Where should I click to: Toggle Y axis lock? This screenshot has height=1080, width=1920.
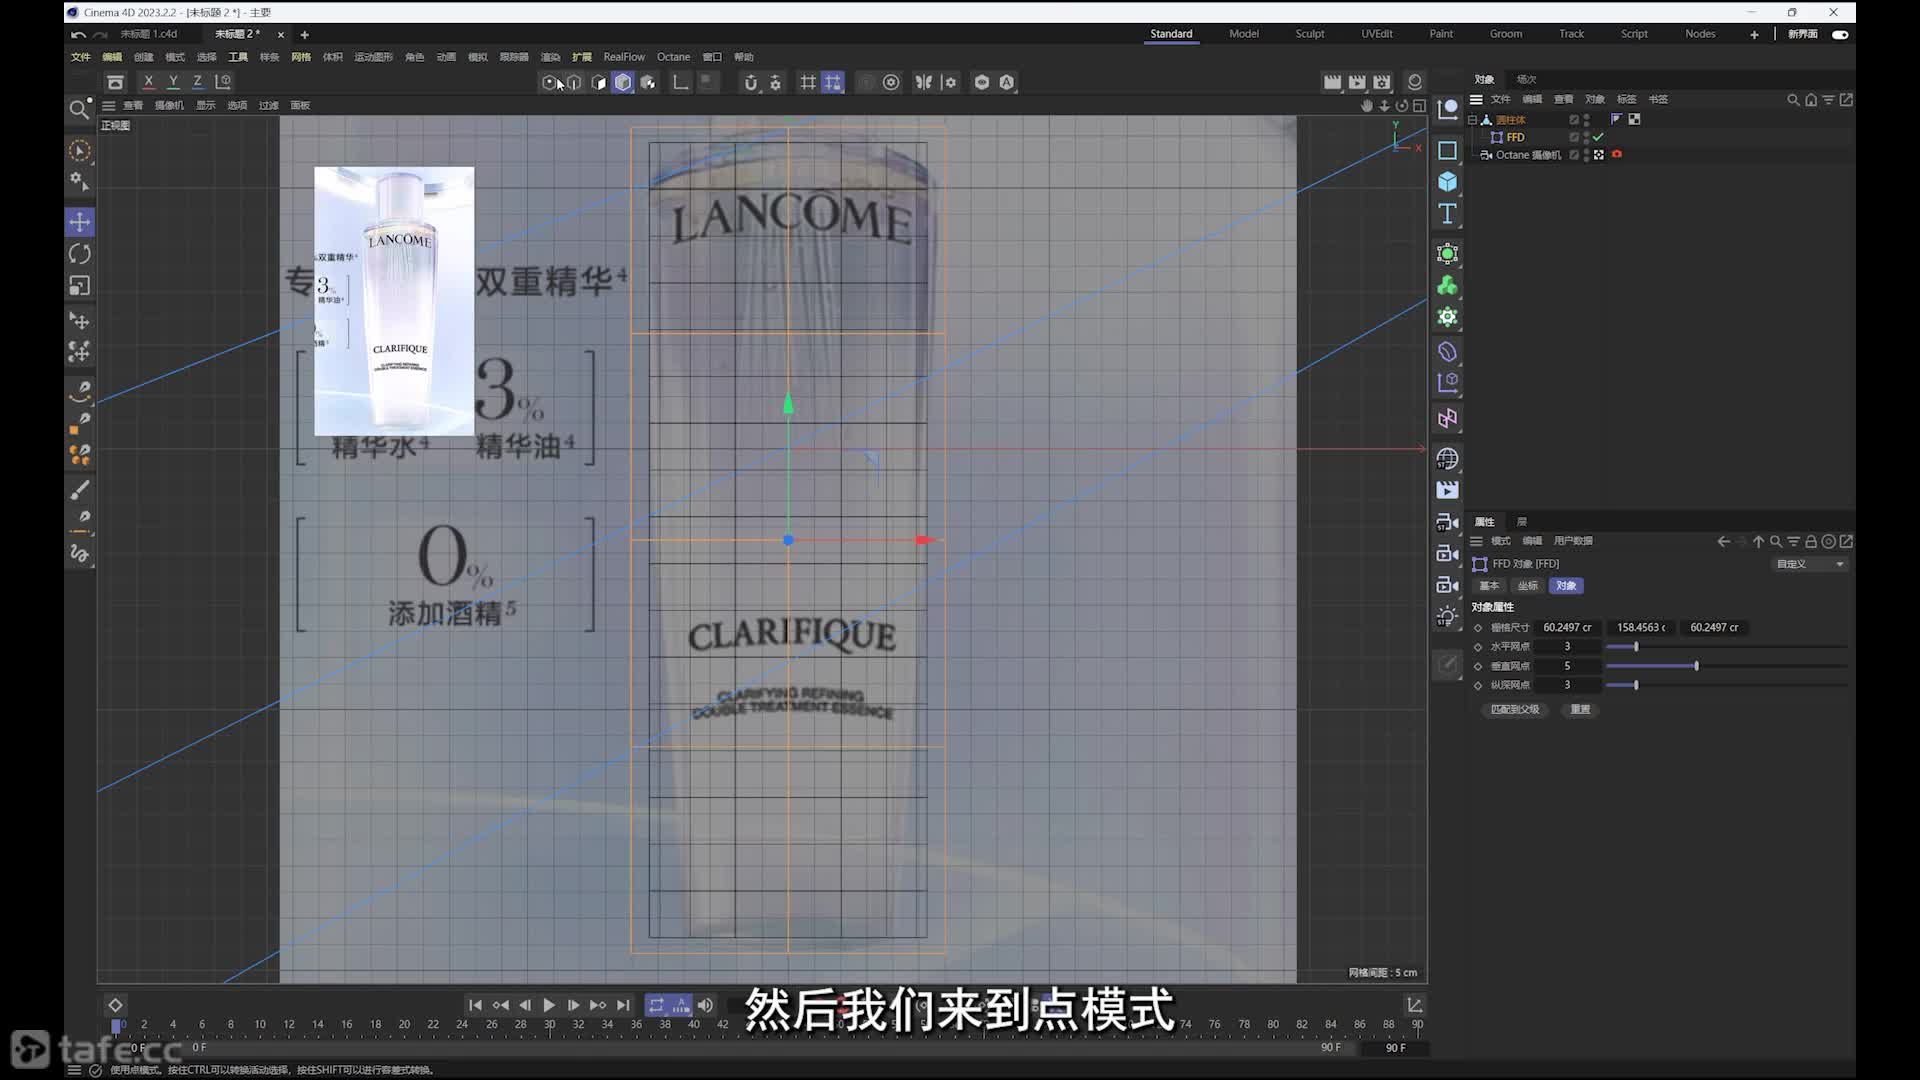173,82
